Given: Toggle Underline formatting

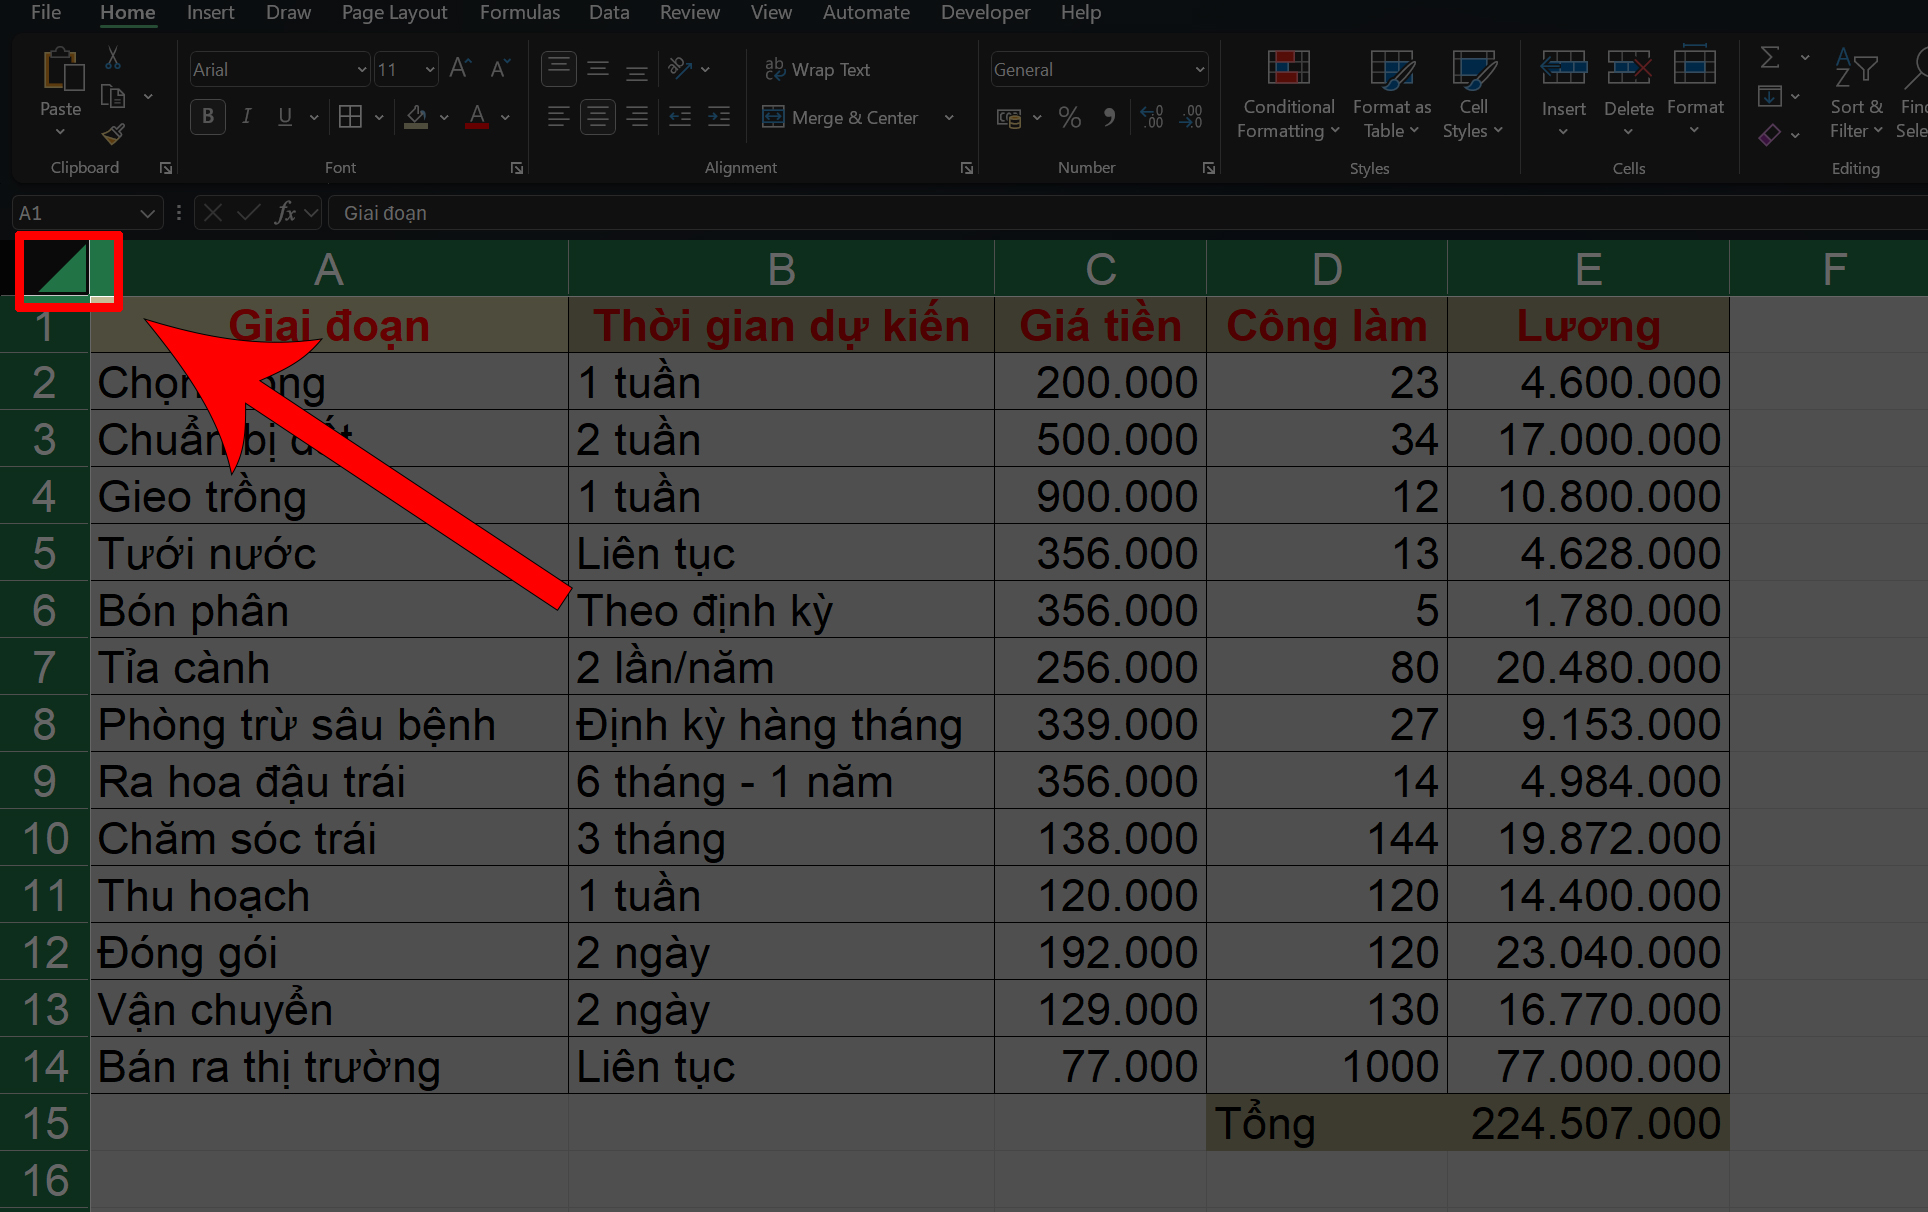Looking at the screenshot, I should click(285, 117).
